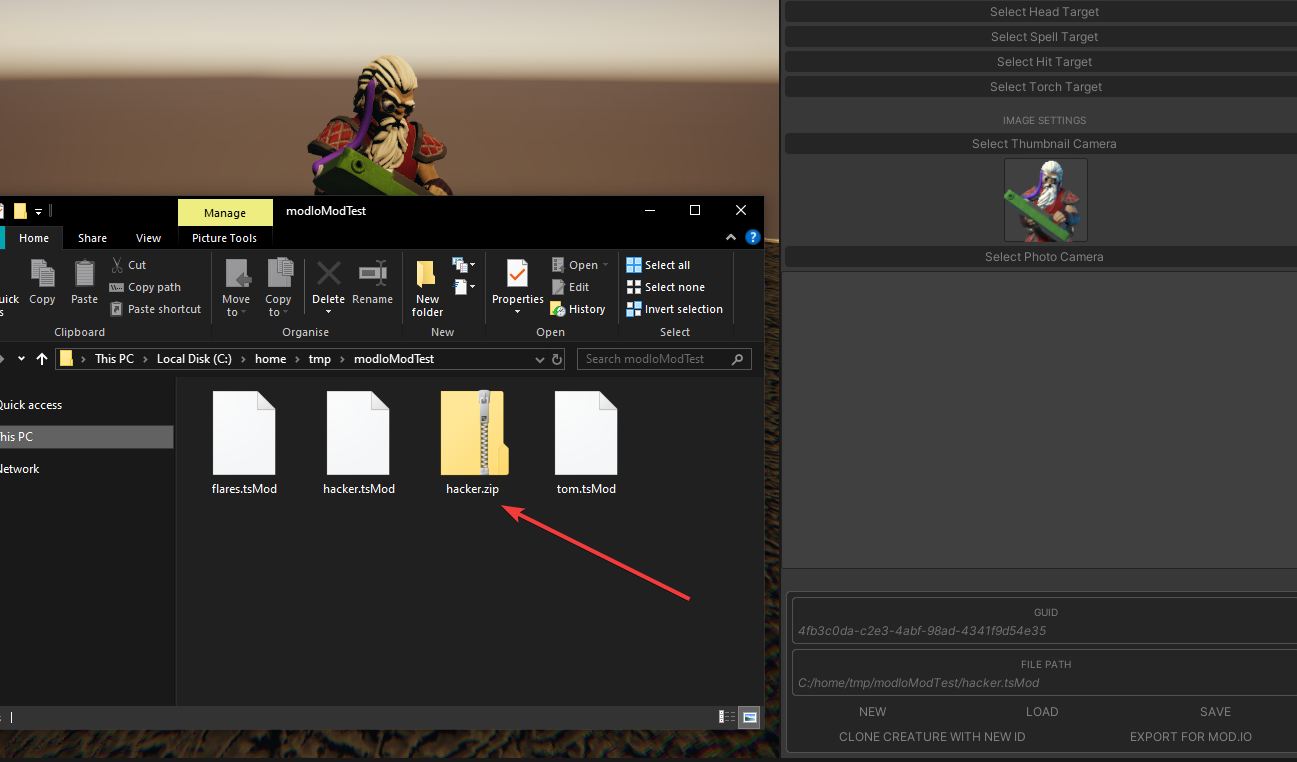This screenshot has height=762, width=1297.
Task: Expand the Delete dropdown arrow
Action: [x=328, y=312]
